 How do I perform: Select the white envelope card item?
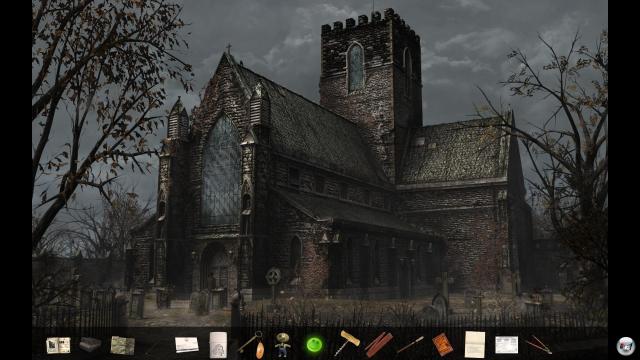click(187, 344)
